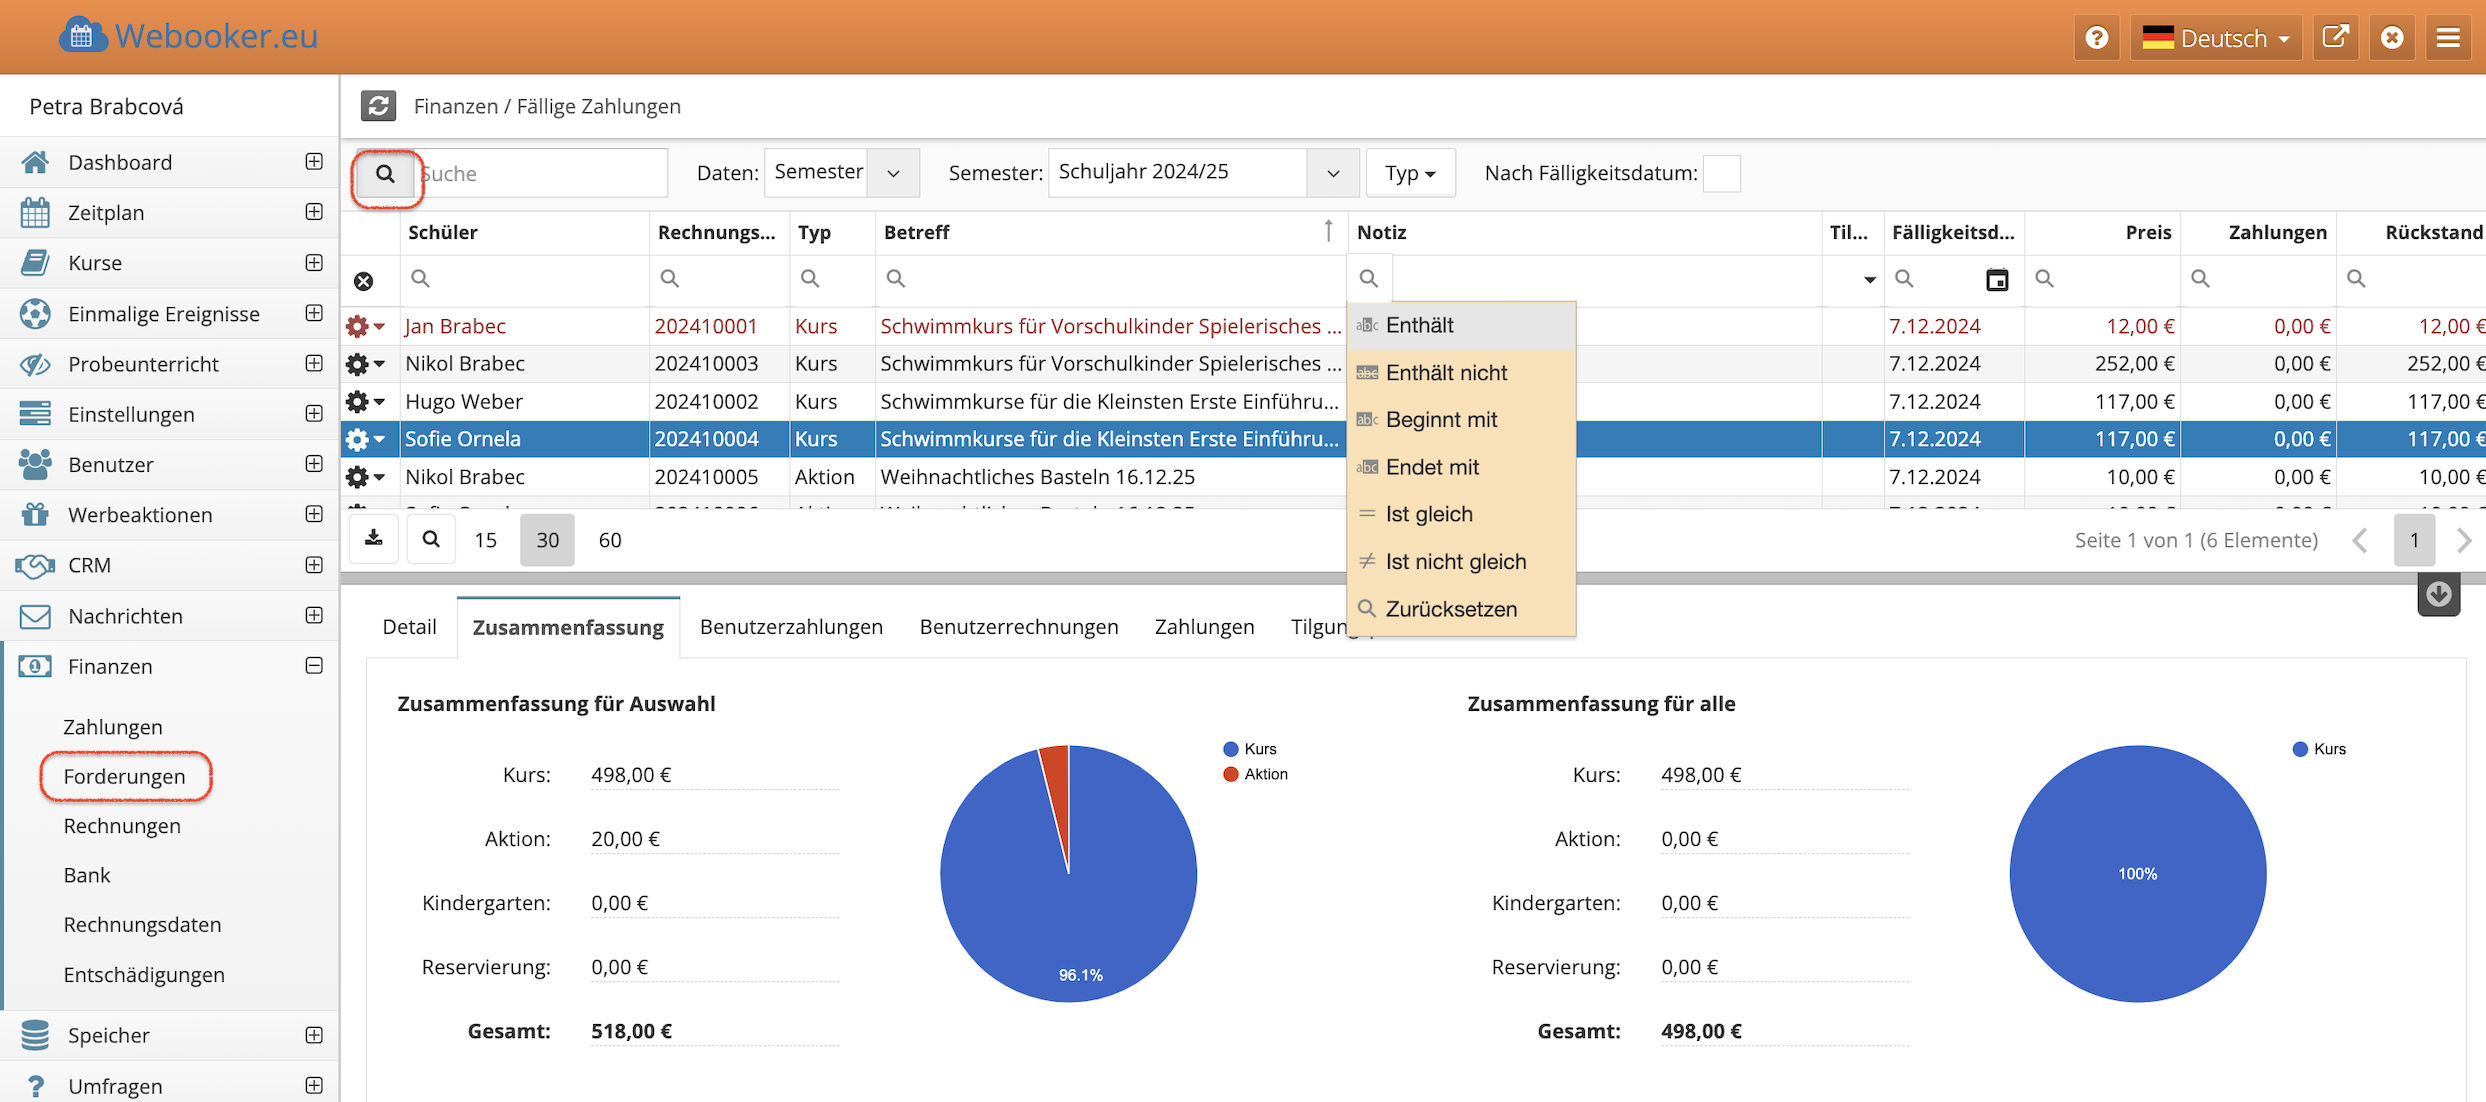Toggle the Nach Fälligkeitsdatum checkbox
Image resolution: width=2486 pixels, height=1102 pixels.
pyautogui.click(x=1721, y=173)
